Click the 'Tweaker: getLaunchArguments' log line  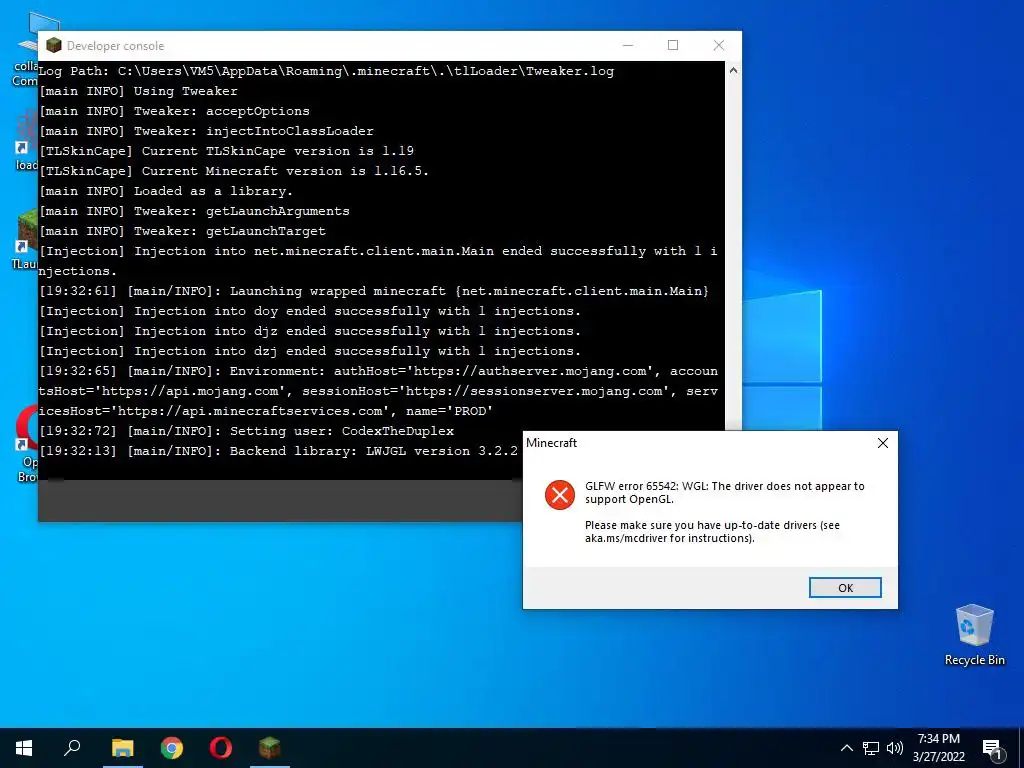(x=194, y=211)
